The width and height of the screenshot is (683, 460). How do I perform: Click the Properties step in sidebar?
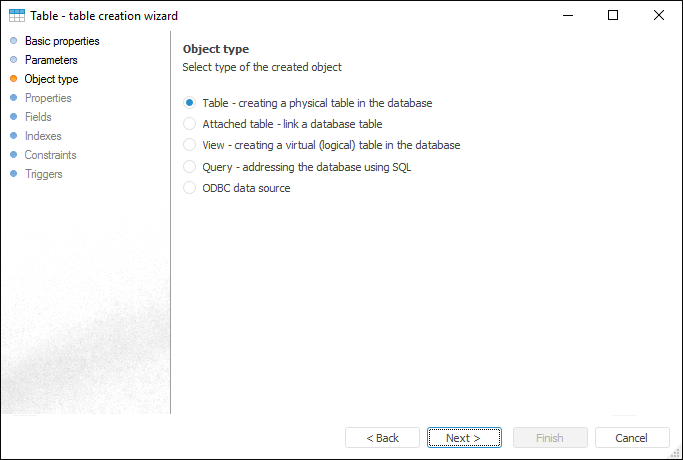48,98
